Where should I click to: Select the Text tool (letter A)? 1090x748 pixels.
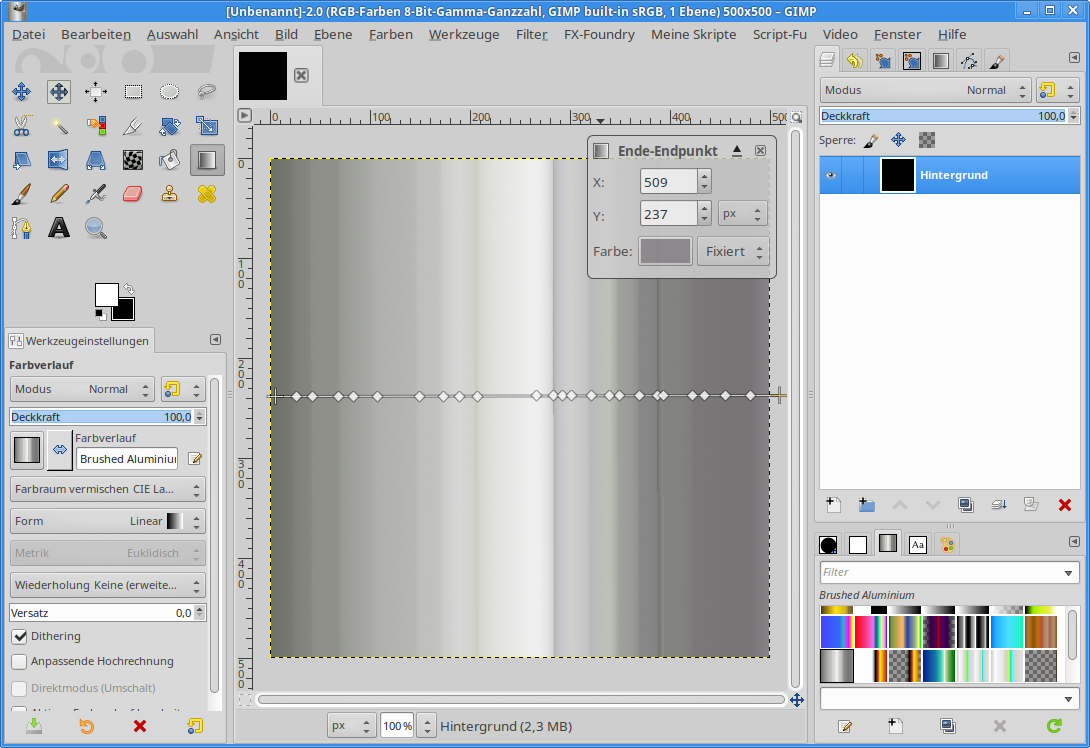click(x=59, y=228)
